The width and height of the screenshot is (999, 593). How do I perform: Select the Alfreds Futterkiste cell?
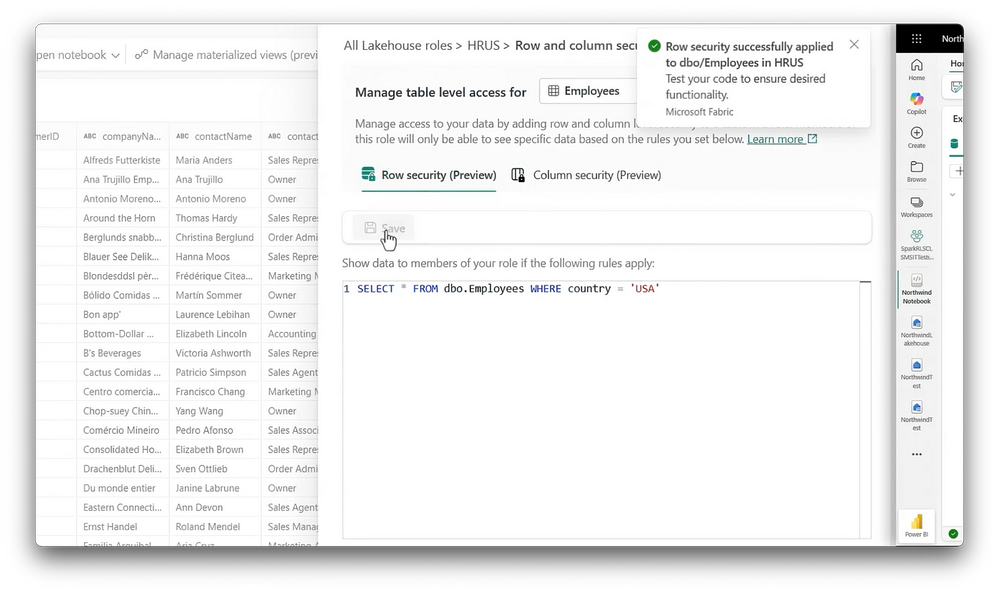(122, 160)
